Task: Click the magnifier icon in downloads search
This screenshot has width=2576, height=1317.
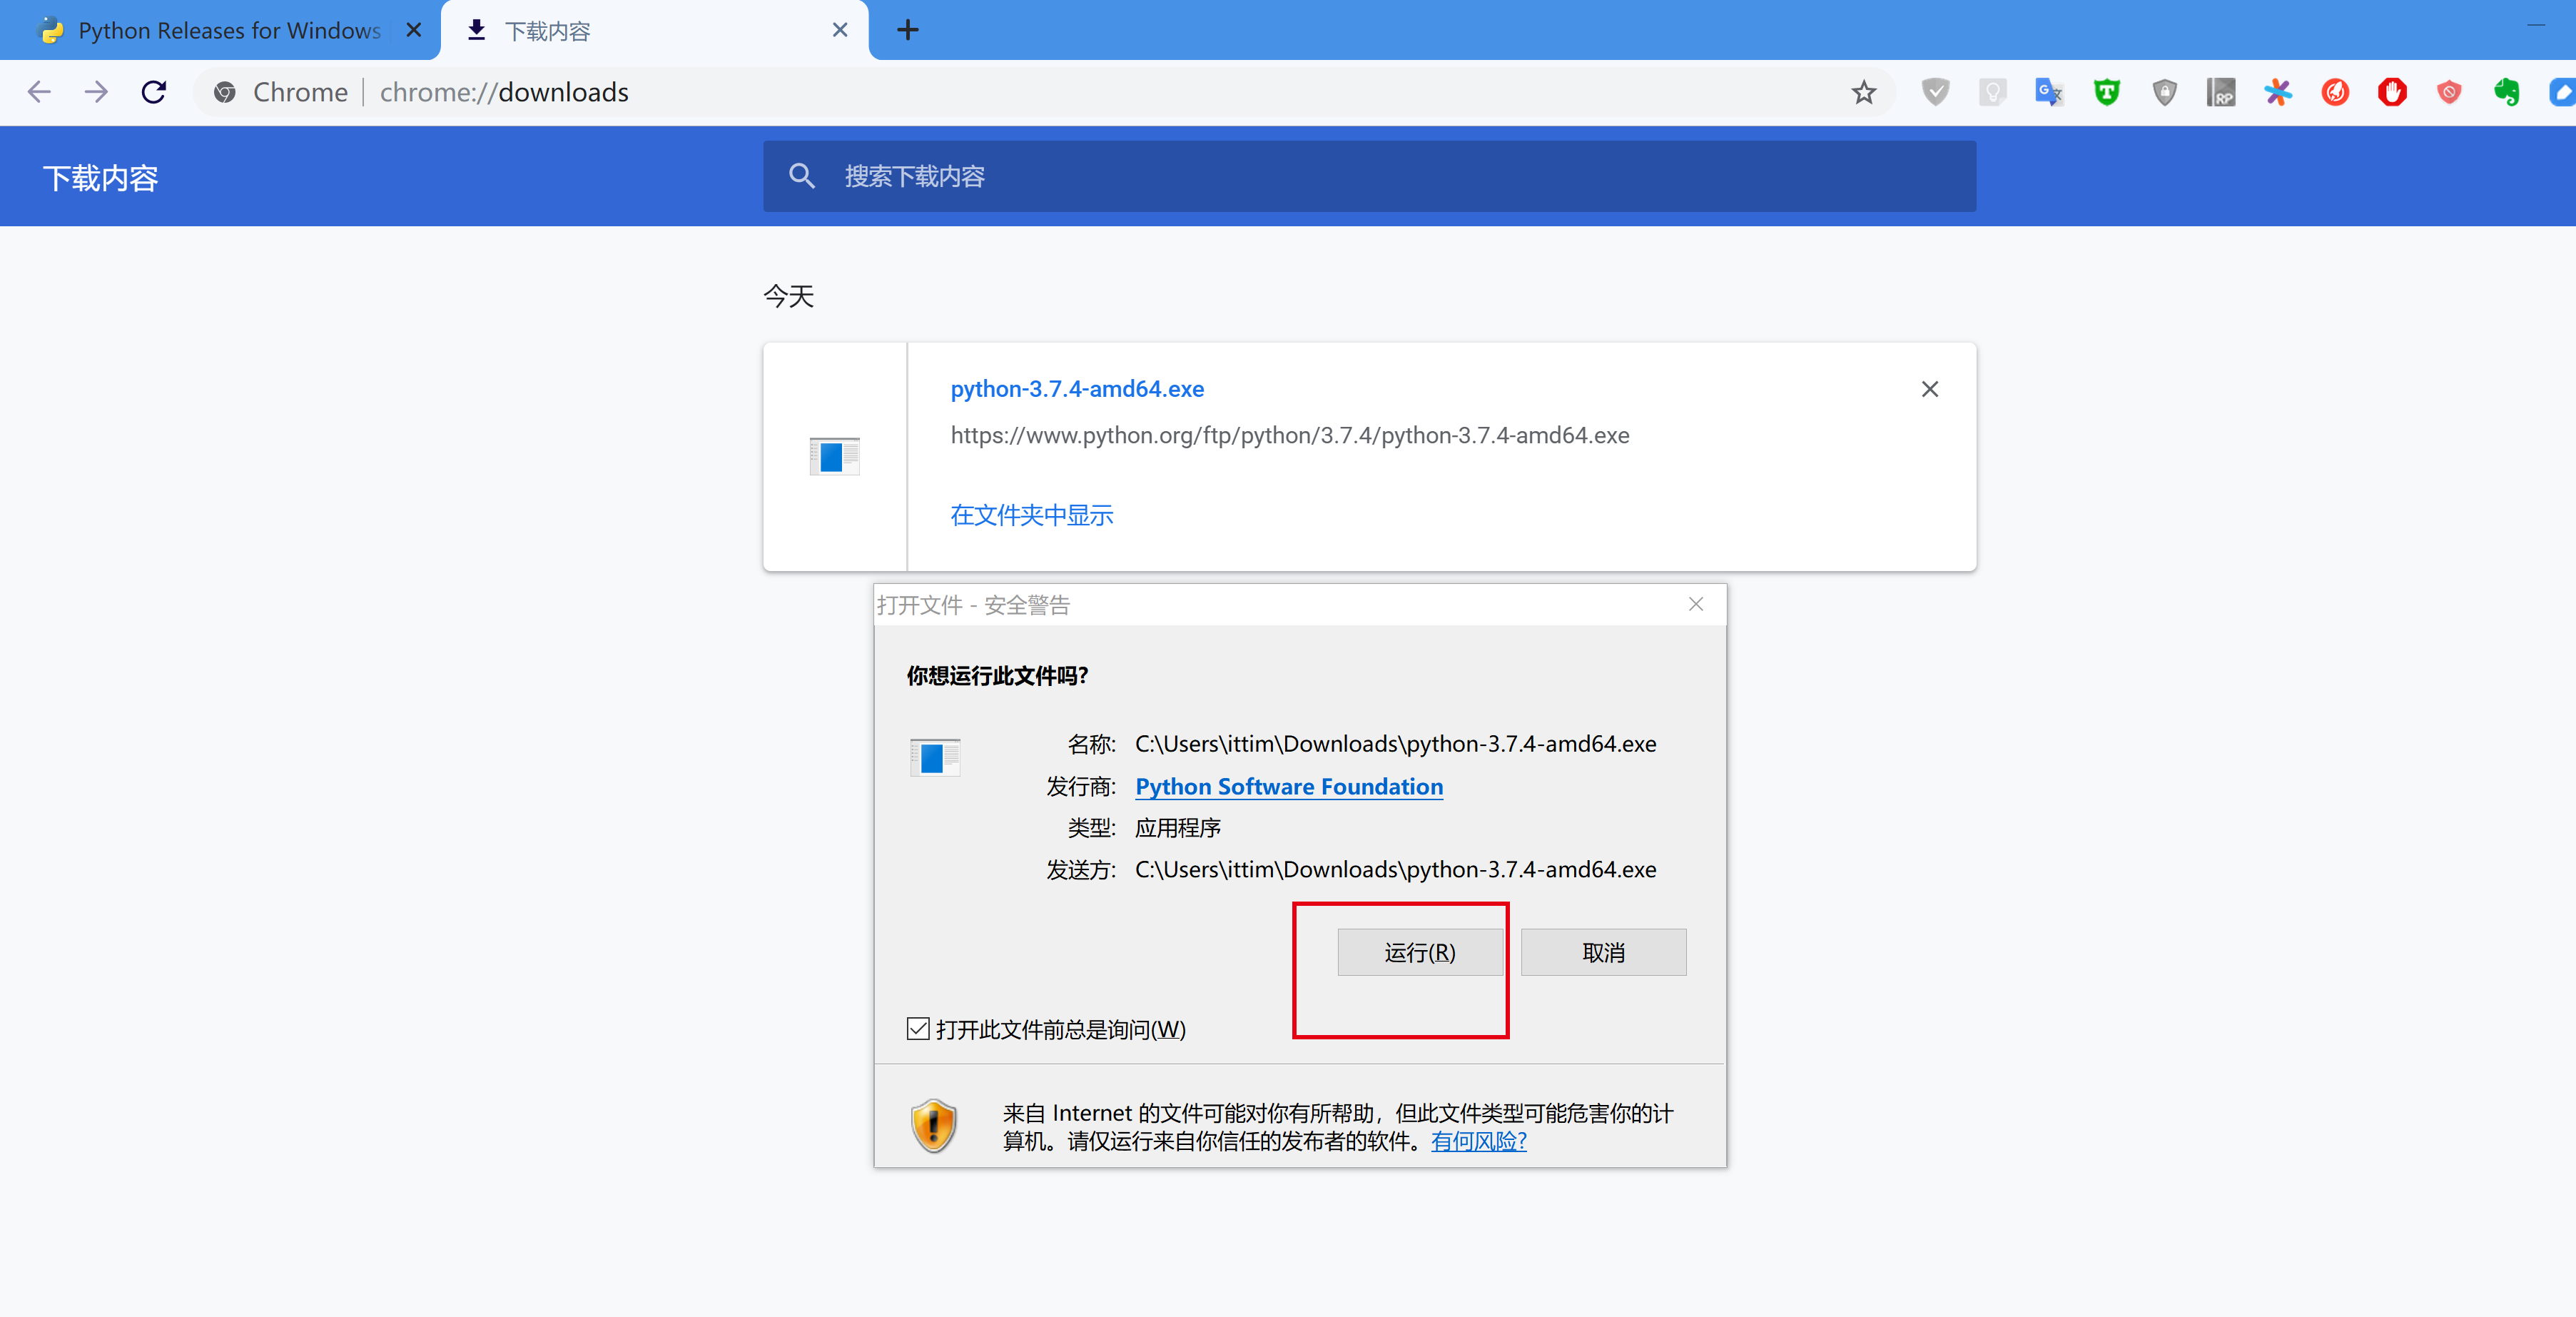Action: click(801, 176)
